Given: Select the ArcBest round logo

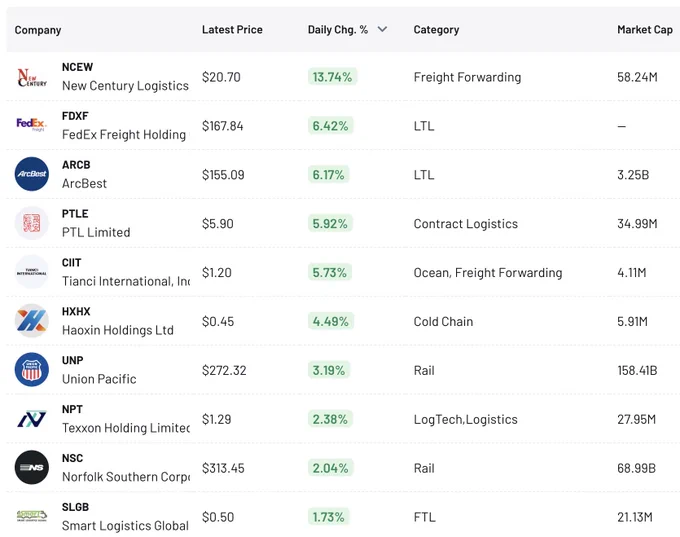Looking at the screenshot, I should tap(32, 174).
